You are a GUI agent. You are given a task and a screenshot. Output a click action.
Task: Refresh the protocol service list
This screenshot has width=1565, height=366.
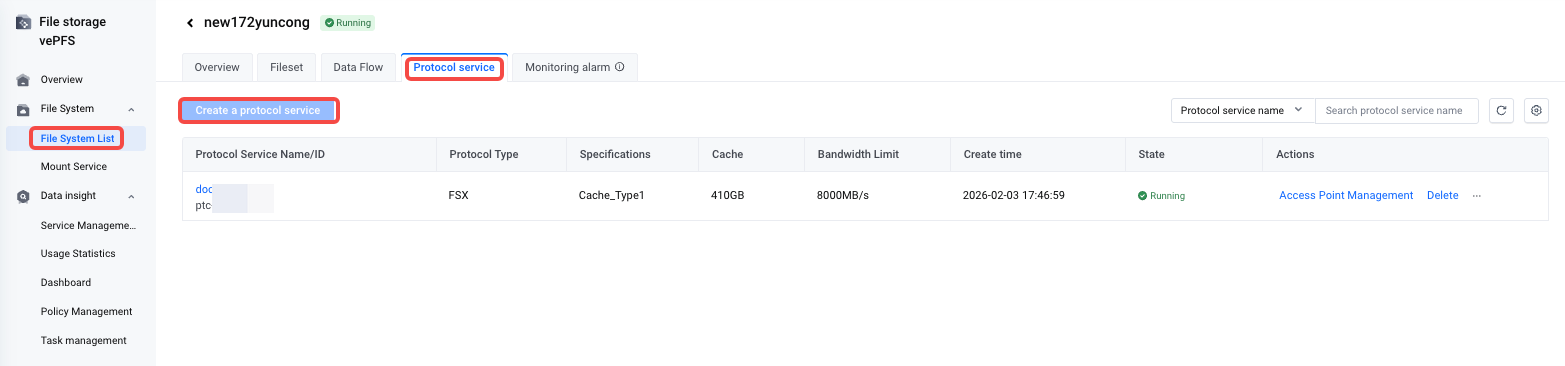[1501, 111]
